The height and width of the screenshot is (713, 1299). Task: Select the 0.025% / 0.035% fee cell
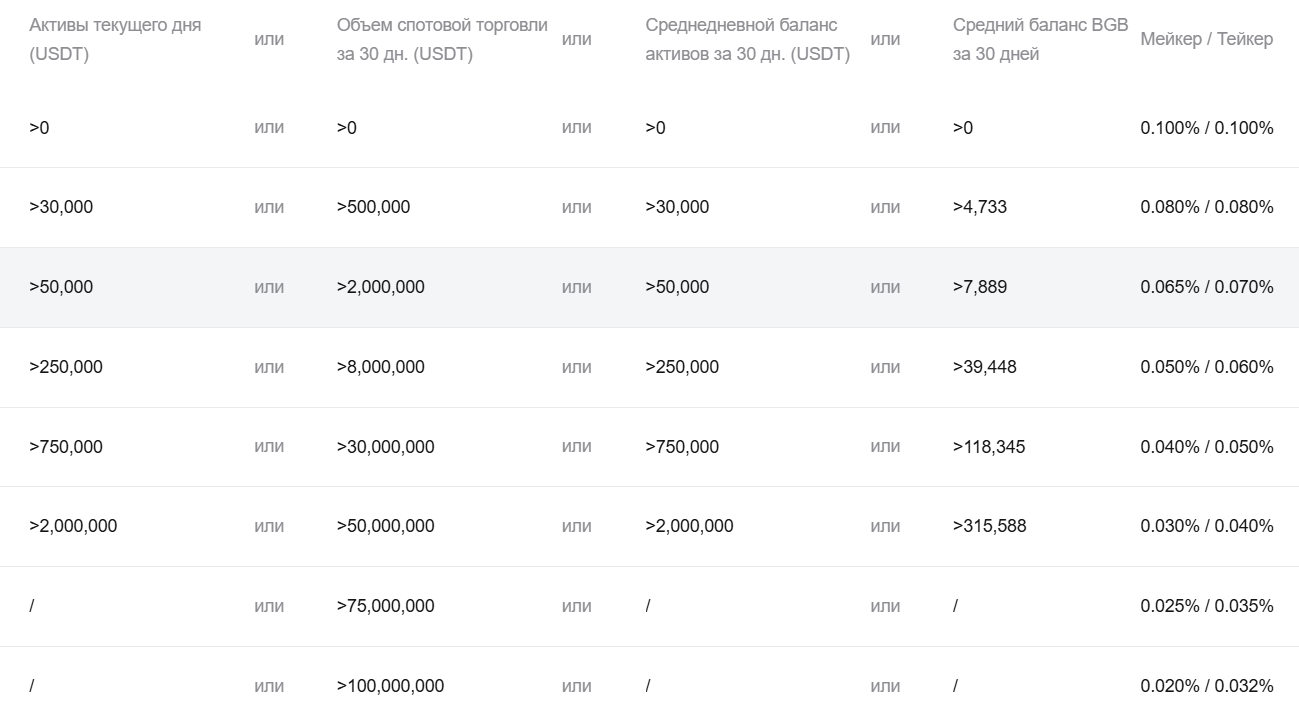[1206, 606]
